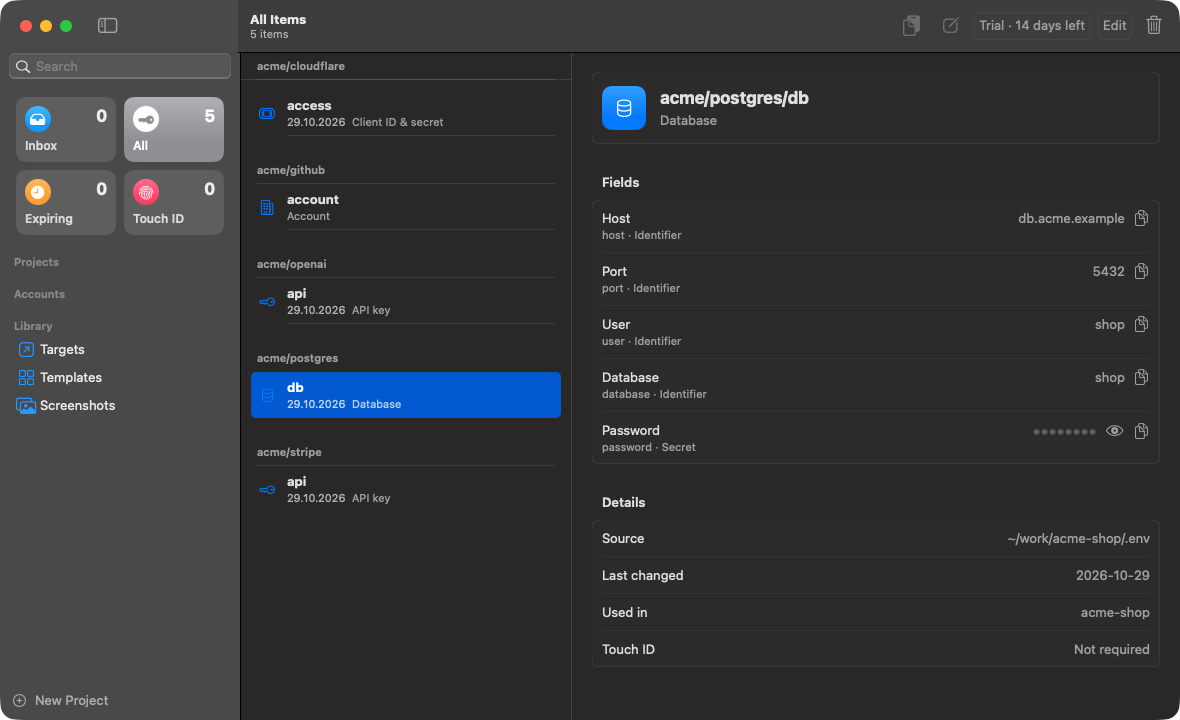This screenshot has width=1180, height=720.
Task: Click the db.acme.example host value
Action: pos(1071,219)
